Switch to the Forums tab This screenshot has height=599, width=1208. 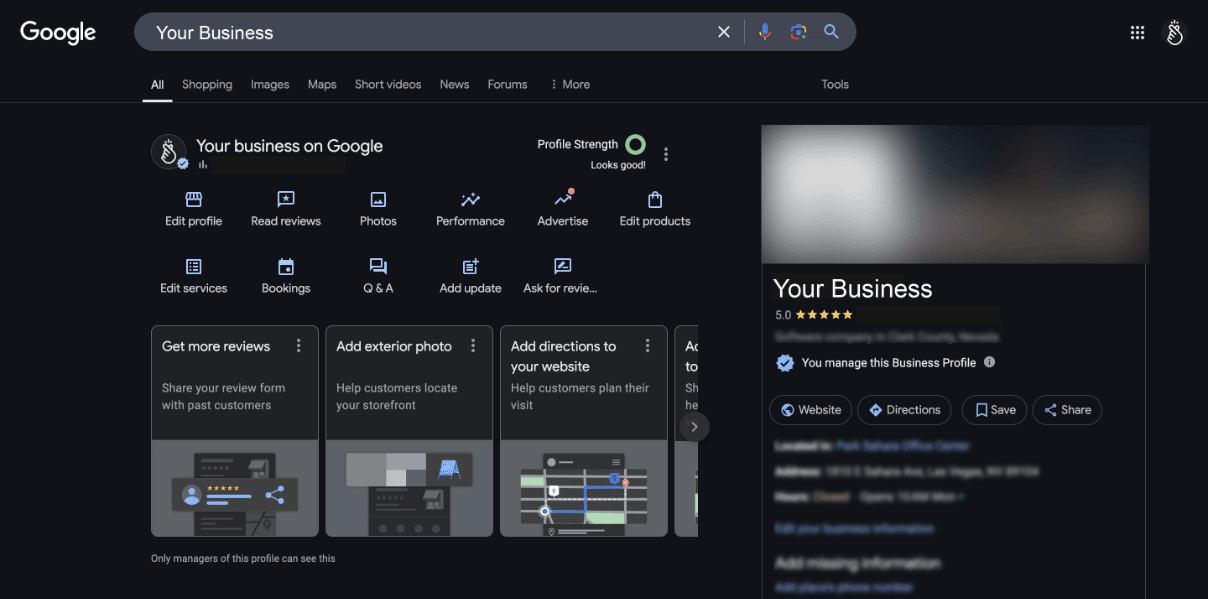507,84
